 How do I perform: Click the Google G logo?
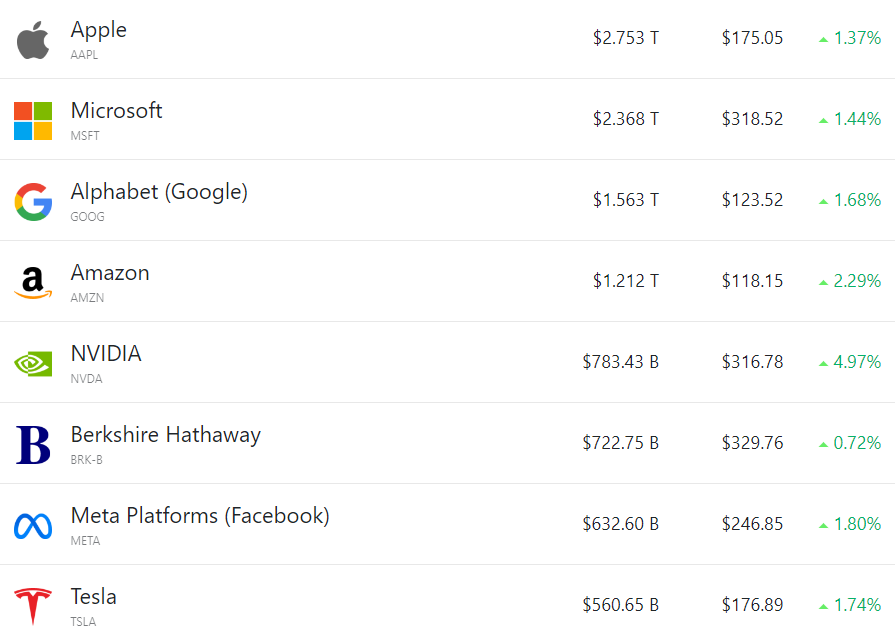point(33,202)
